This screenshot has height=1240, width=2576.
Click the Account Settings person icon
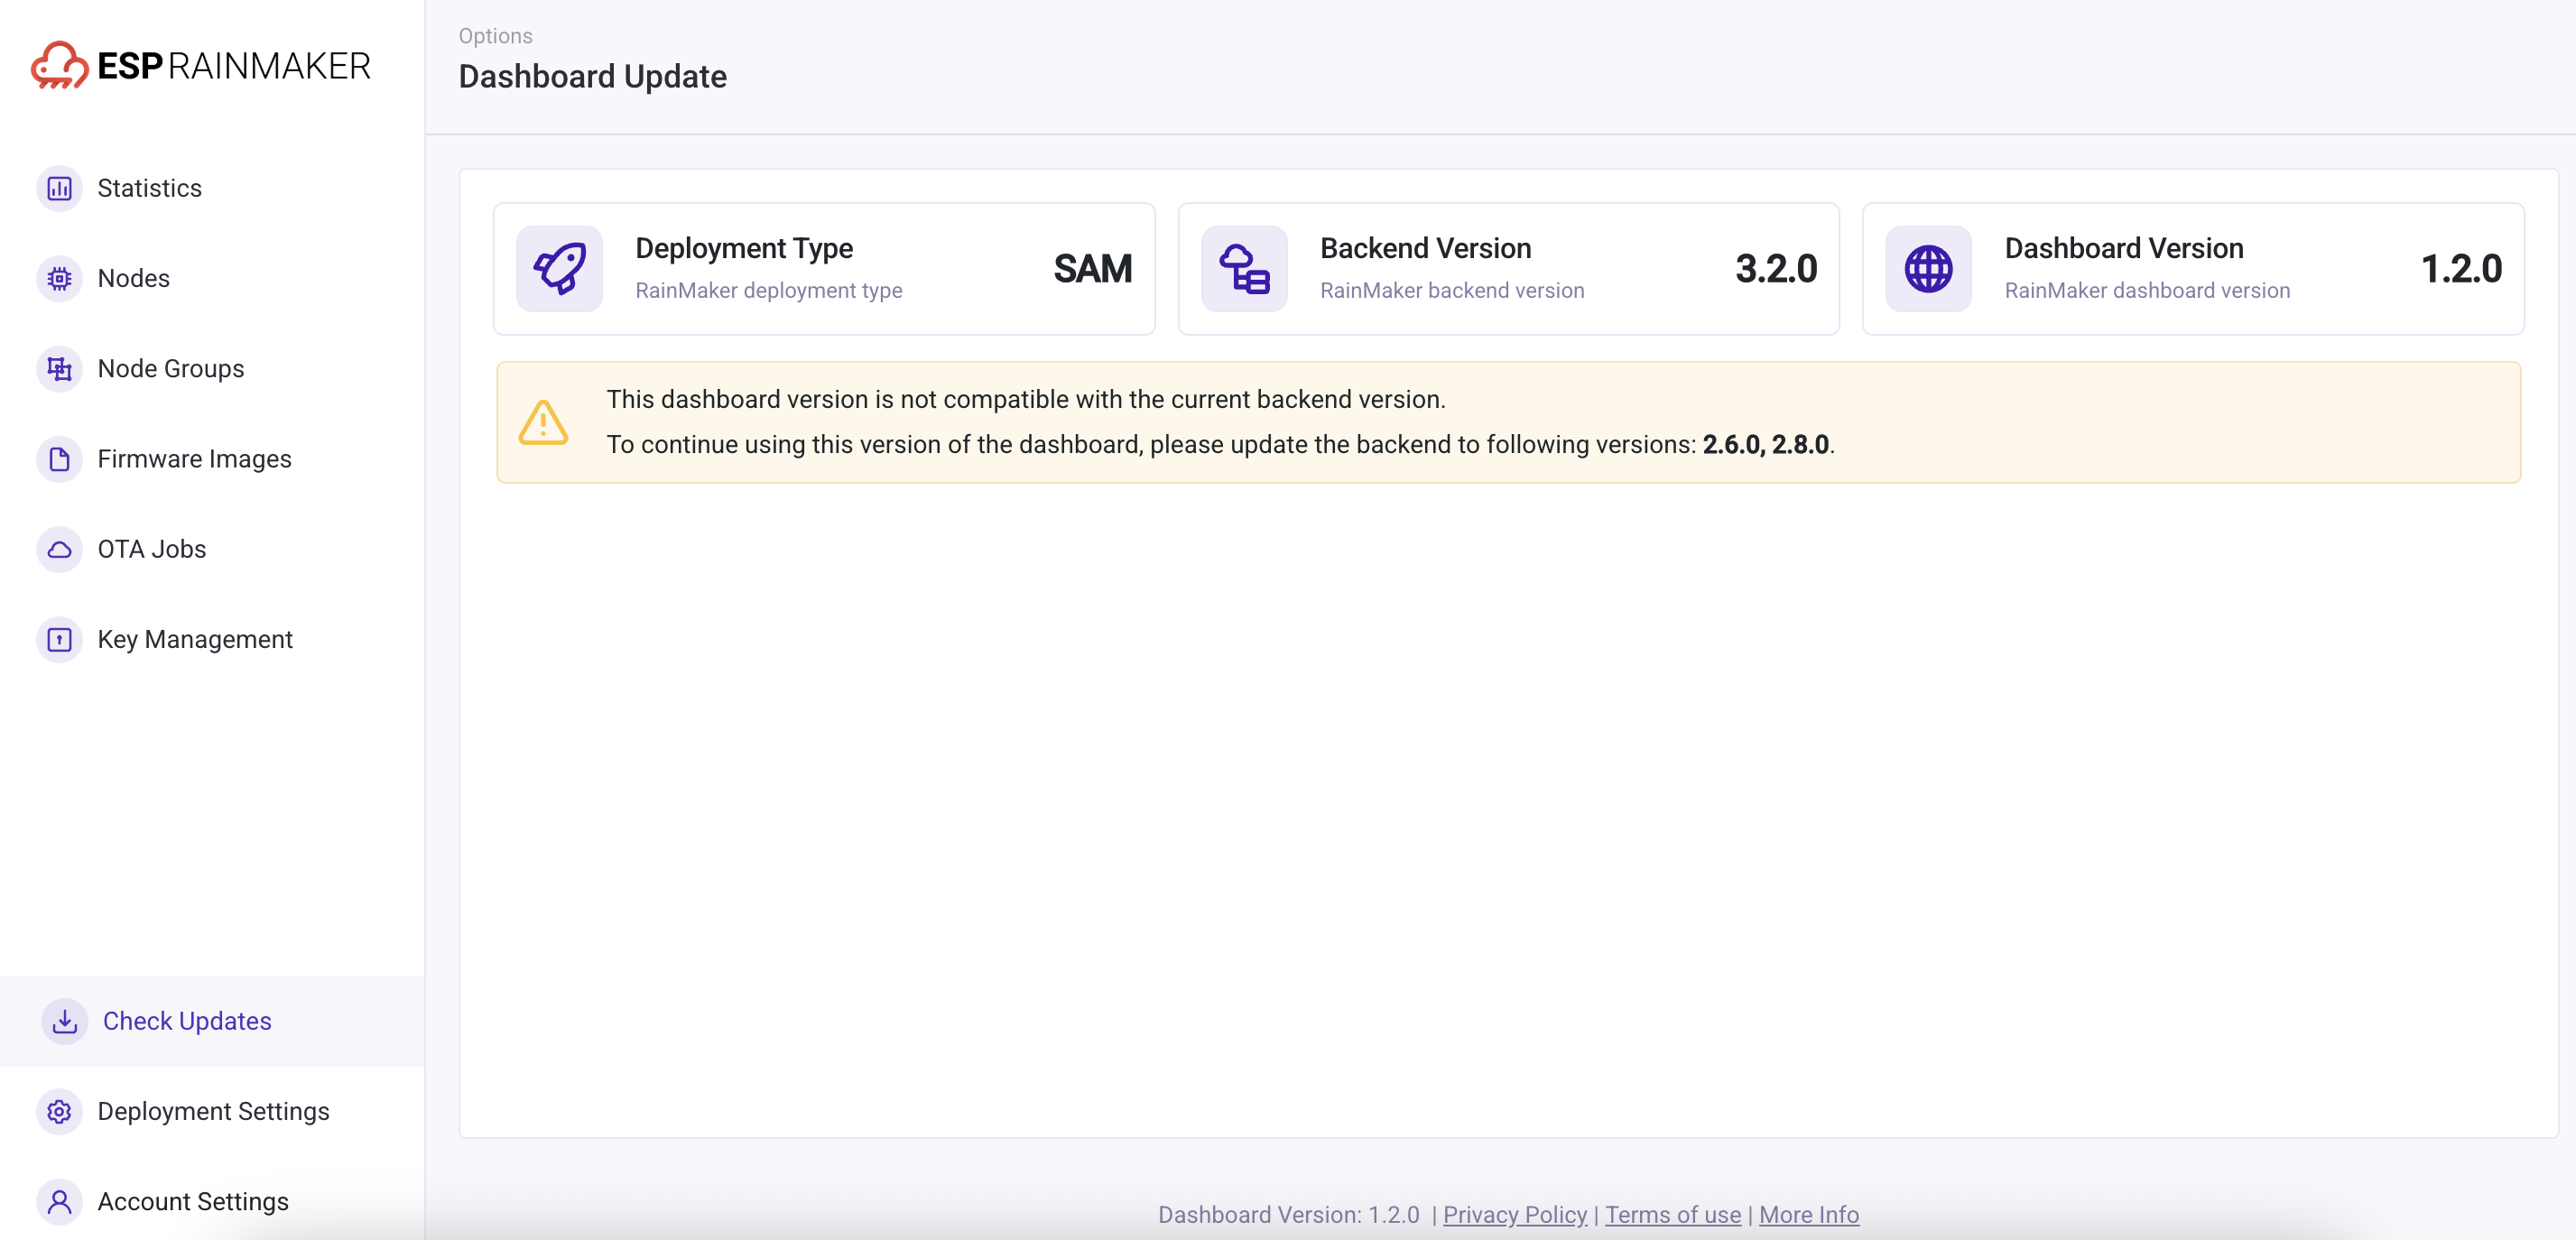(x=60, y=1201)
